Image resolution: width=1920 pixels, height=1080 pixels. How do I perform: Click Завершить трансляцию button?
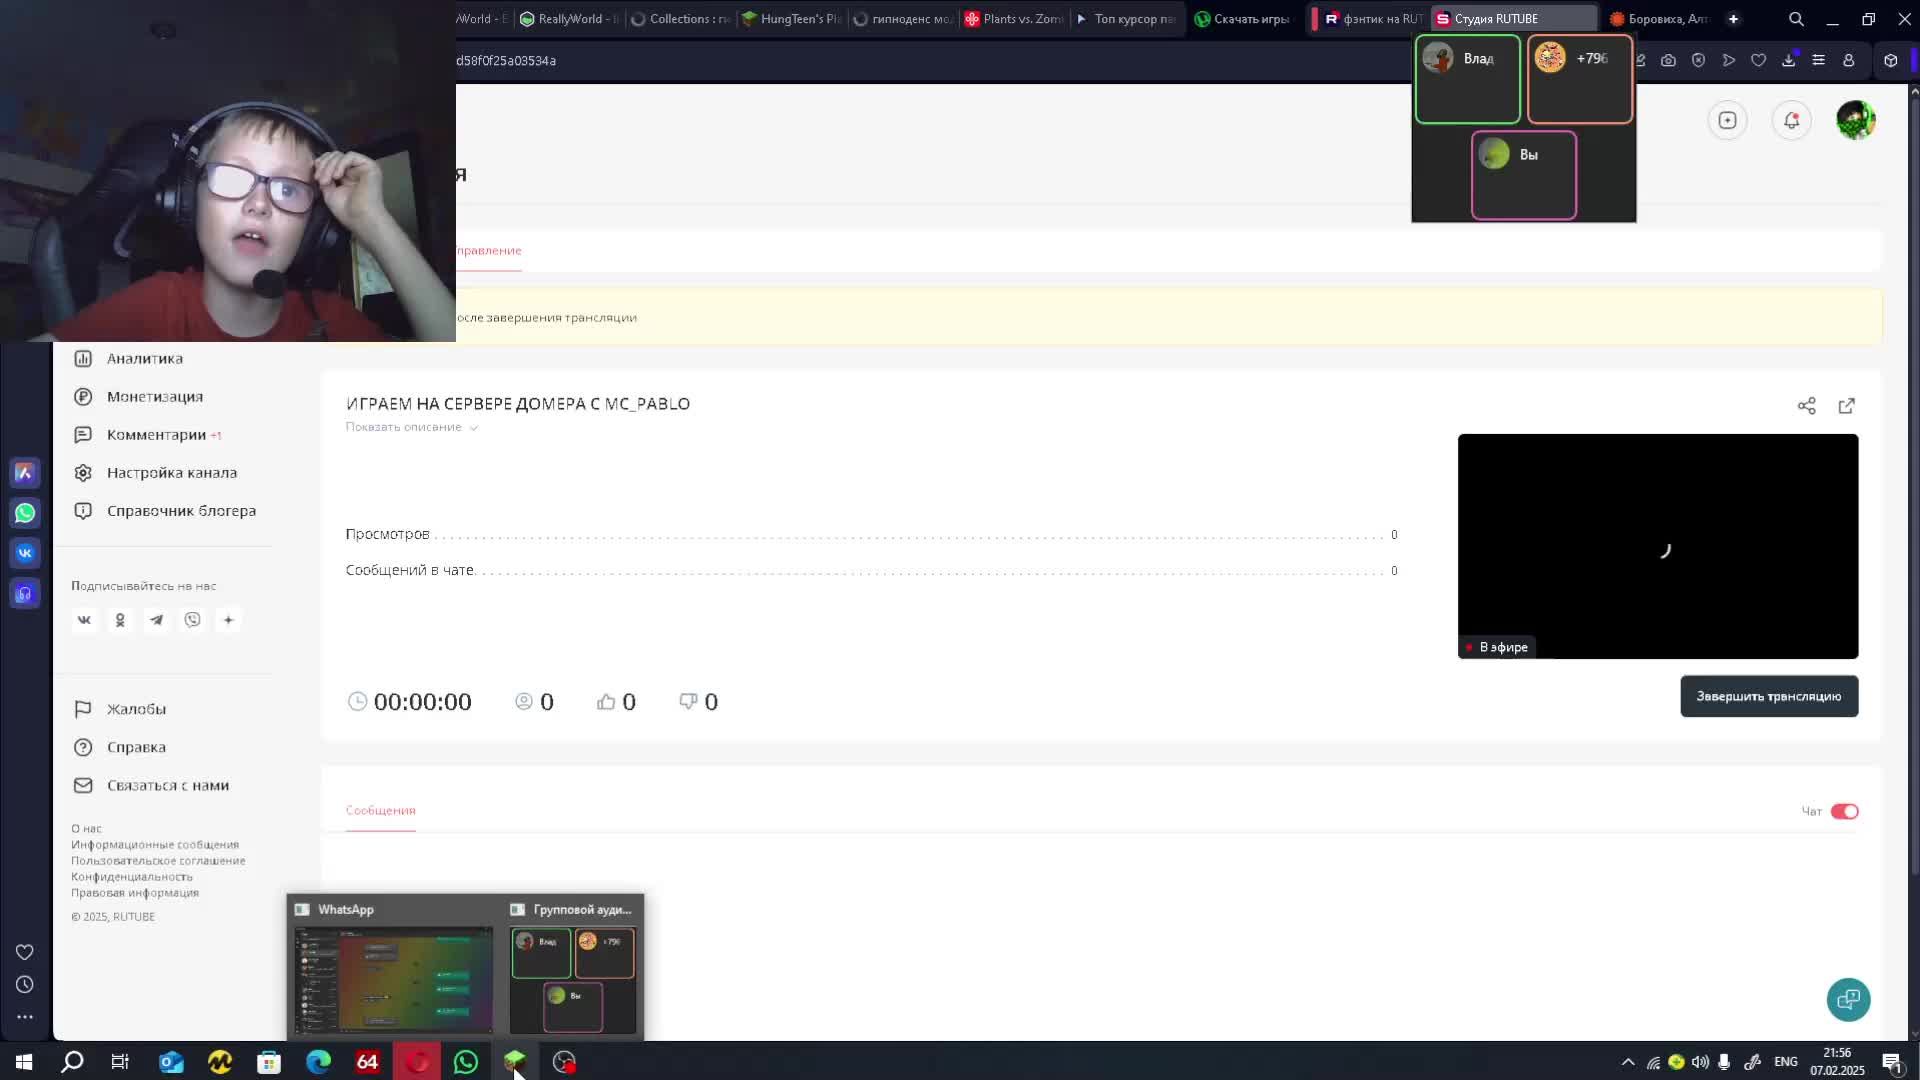[x=1768, y=697]
